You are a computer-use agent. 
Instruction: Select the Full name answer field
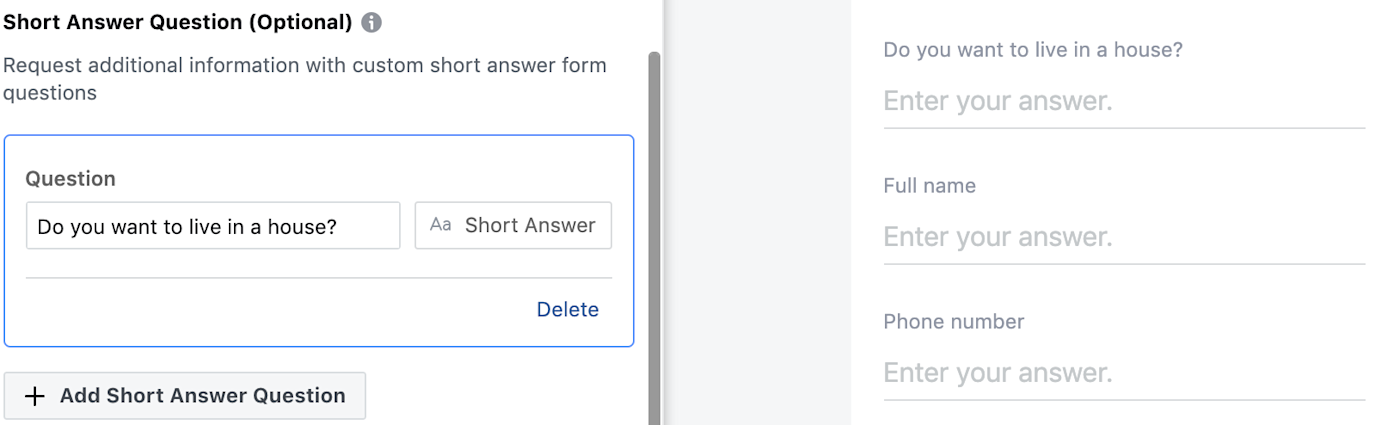tap(1124, 237)
